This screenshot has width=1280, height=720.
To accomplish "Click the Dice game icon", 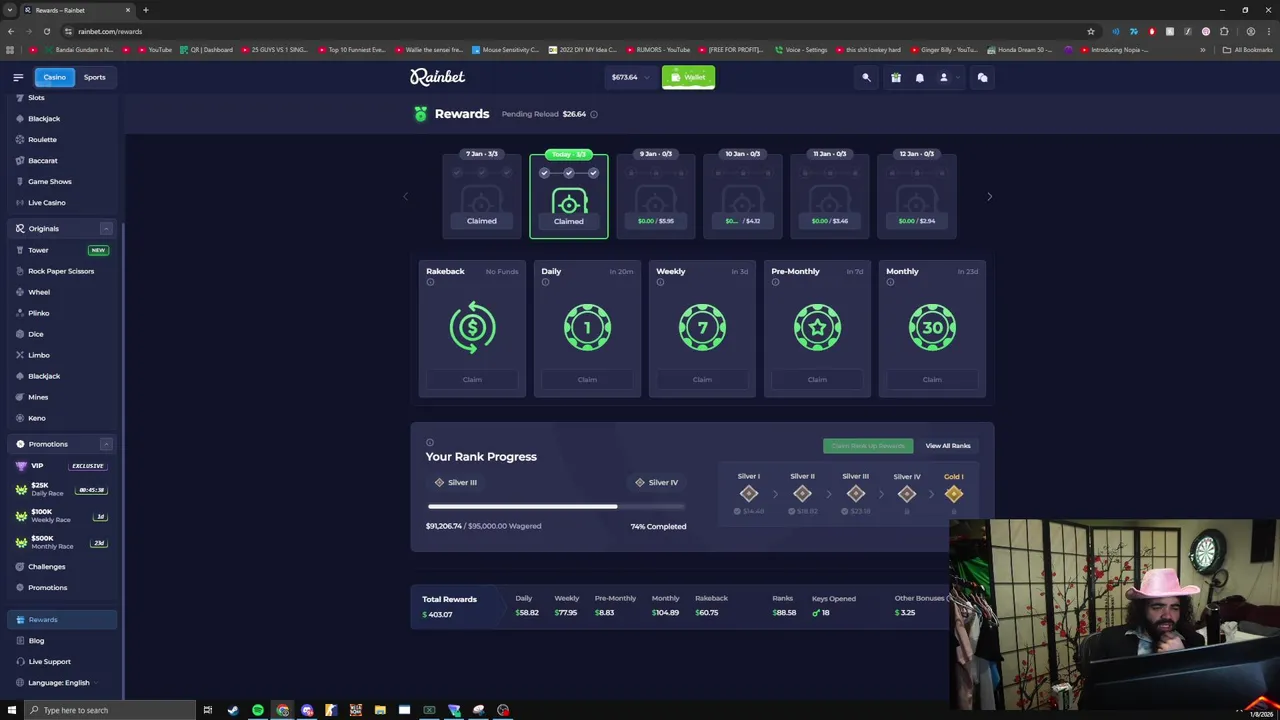I will coord(20,334).
